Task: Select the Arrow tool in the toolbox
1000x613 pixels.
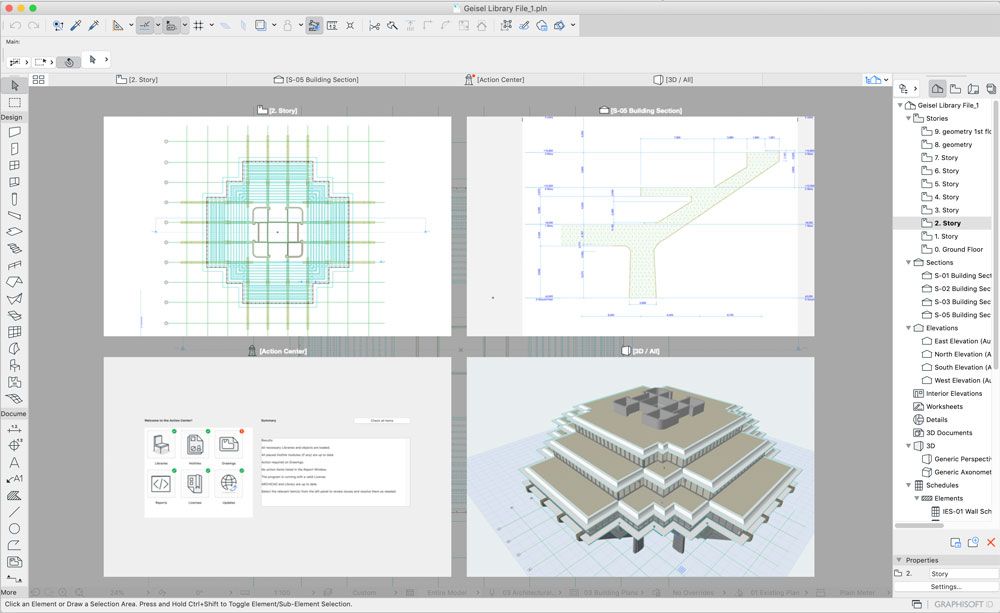Action: point(15,86)
